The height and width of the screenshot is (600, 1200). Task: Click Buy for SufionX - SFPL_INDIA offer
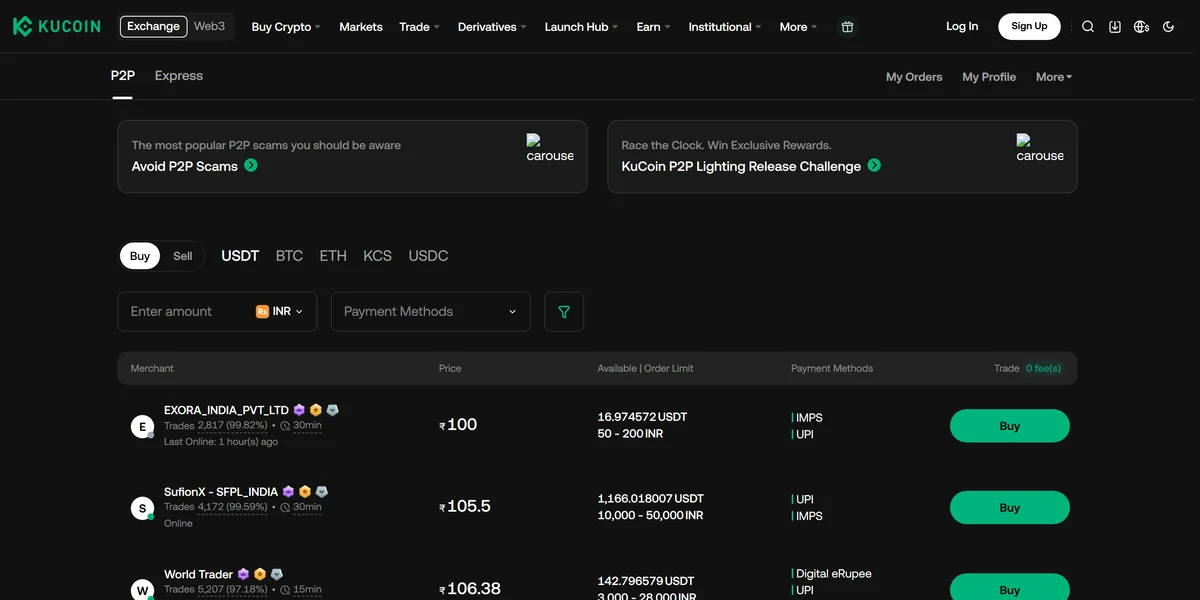pyautogui.click(x=1009, y=508)
